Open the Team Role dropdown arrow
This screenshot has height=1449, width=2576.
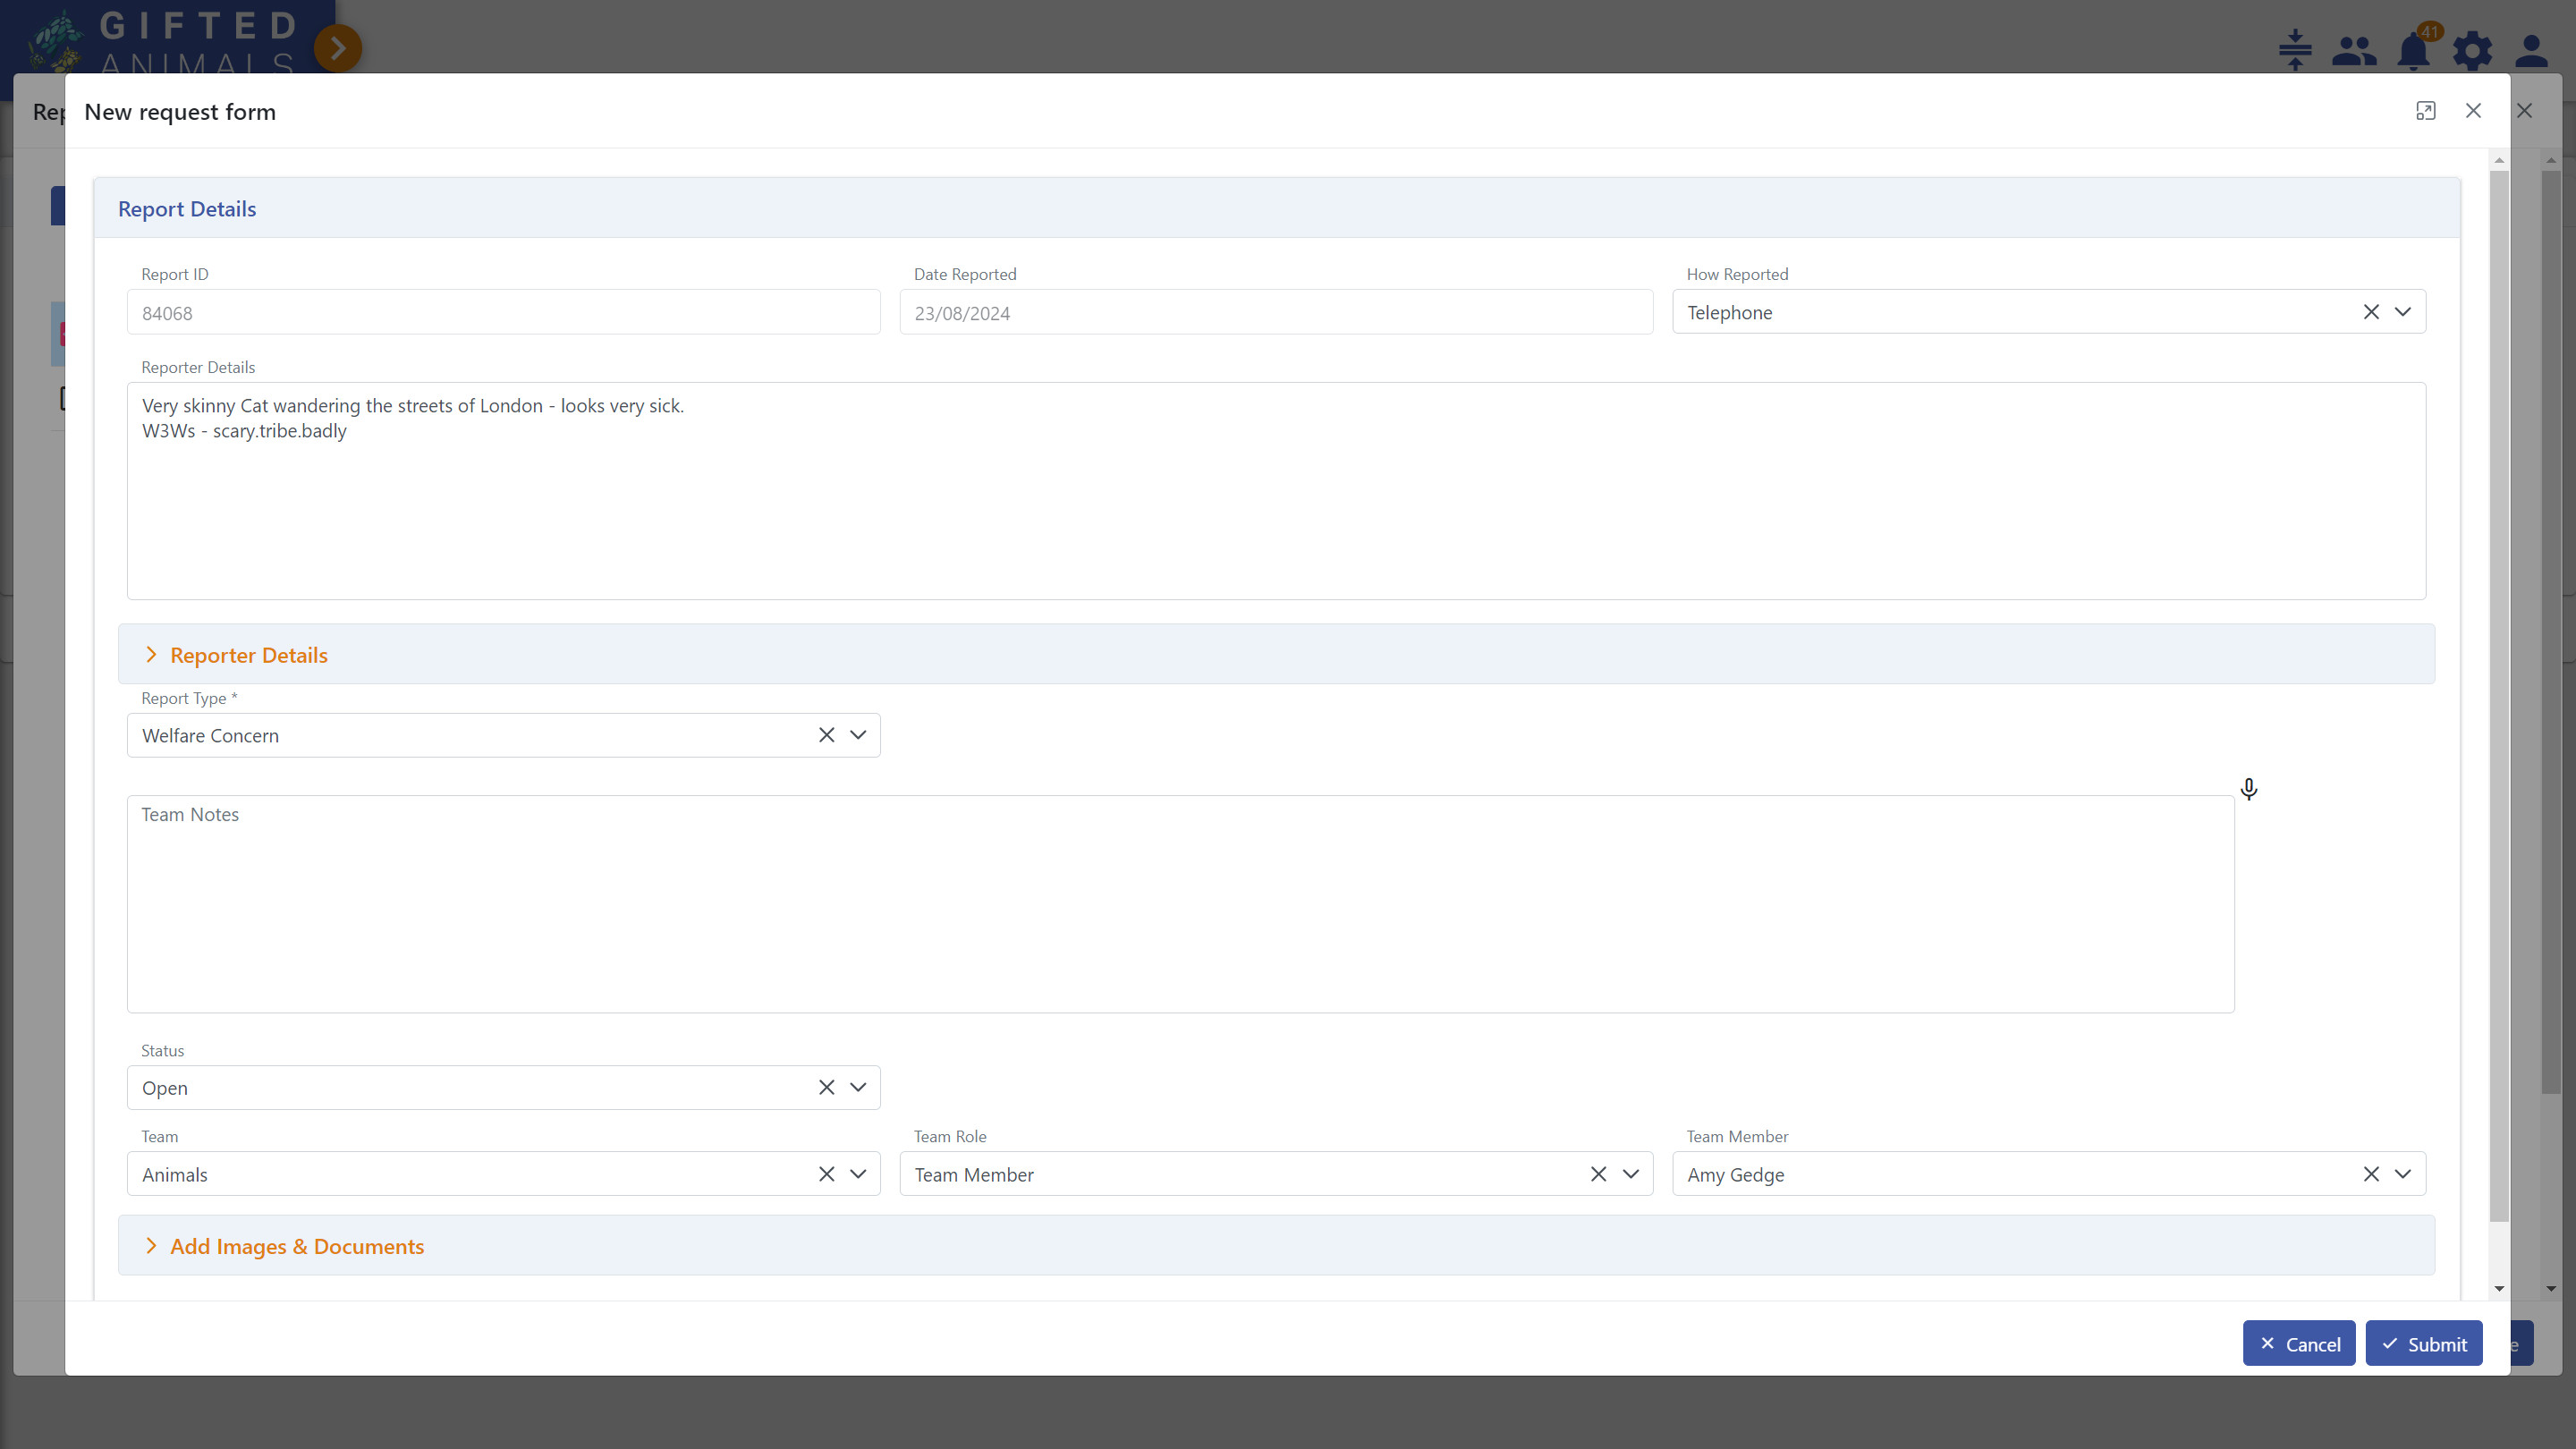tap(1631, 1174)
